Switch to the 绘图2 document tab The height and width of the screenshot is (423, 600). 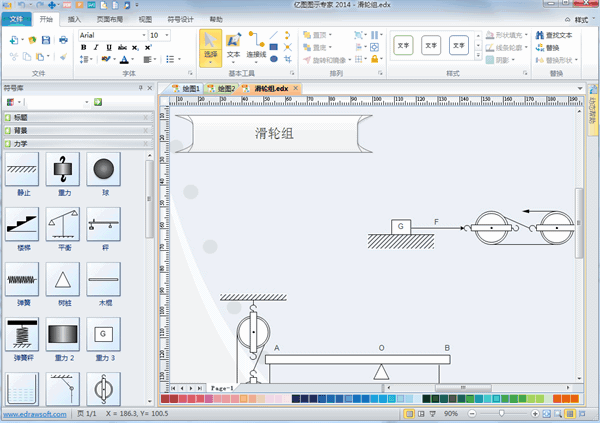222,88
